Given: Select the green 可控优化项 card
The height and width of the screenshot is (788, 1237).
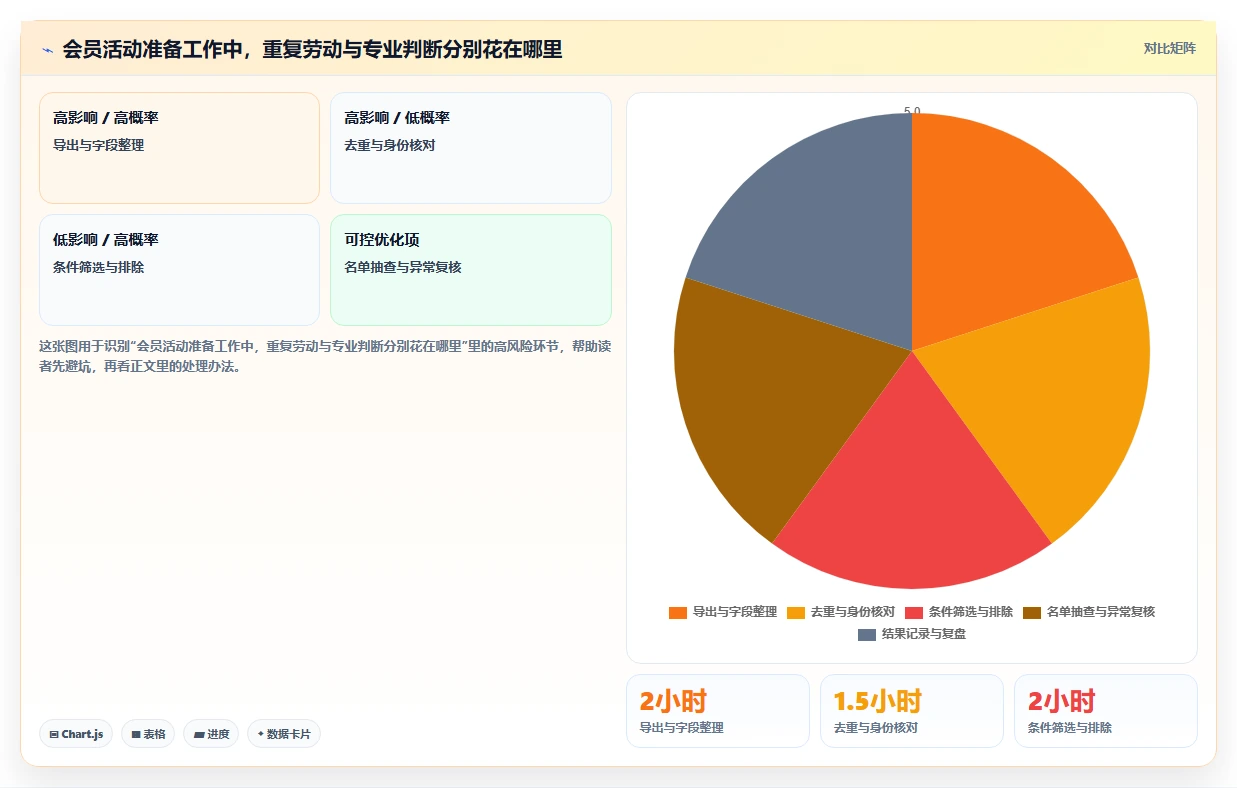Looking at the screenshot, I should 471,270.
